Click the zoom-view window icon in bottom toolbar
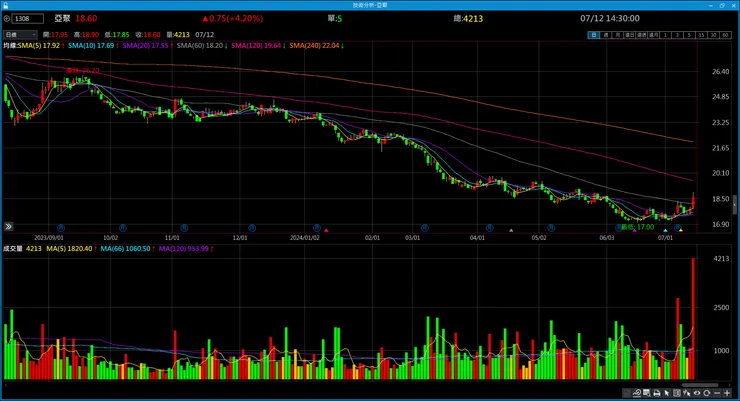This screenshot has height=401, width=740. click(647, 393)
